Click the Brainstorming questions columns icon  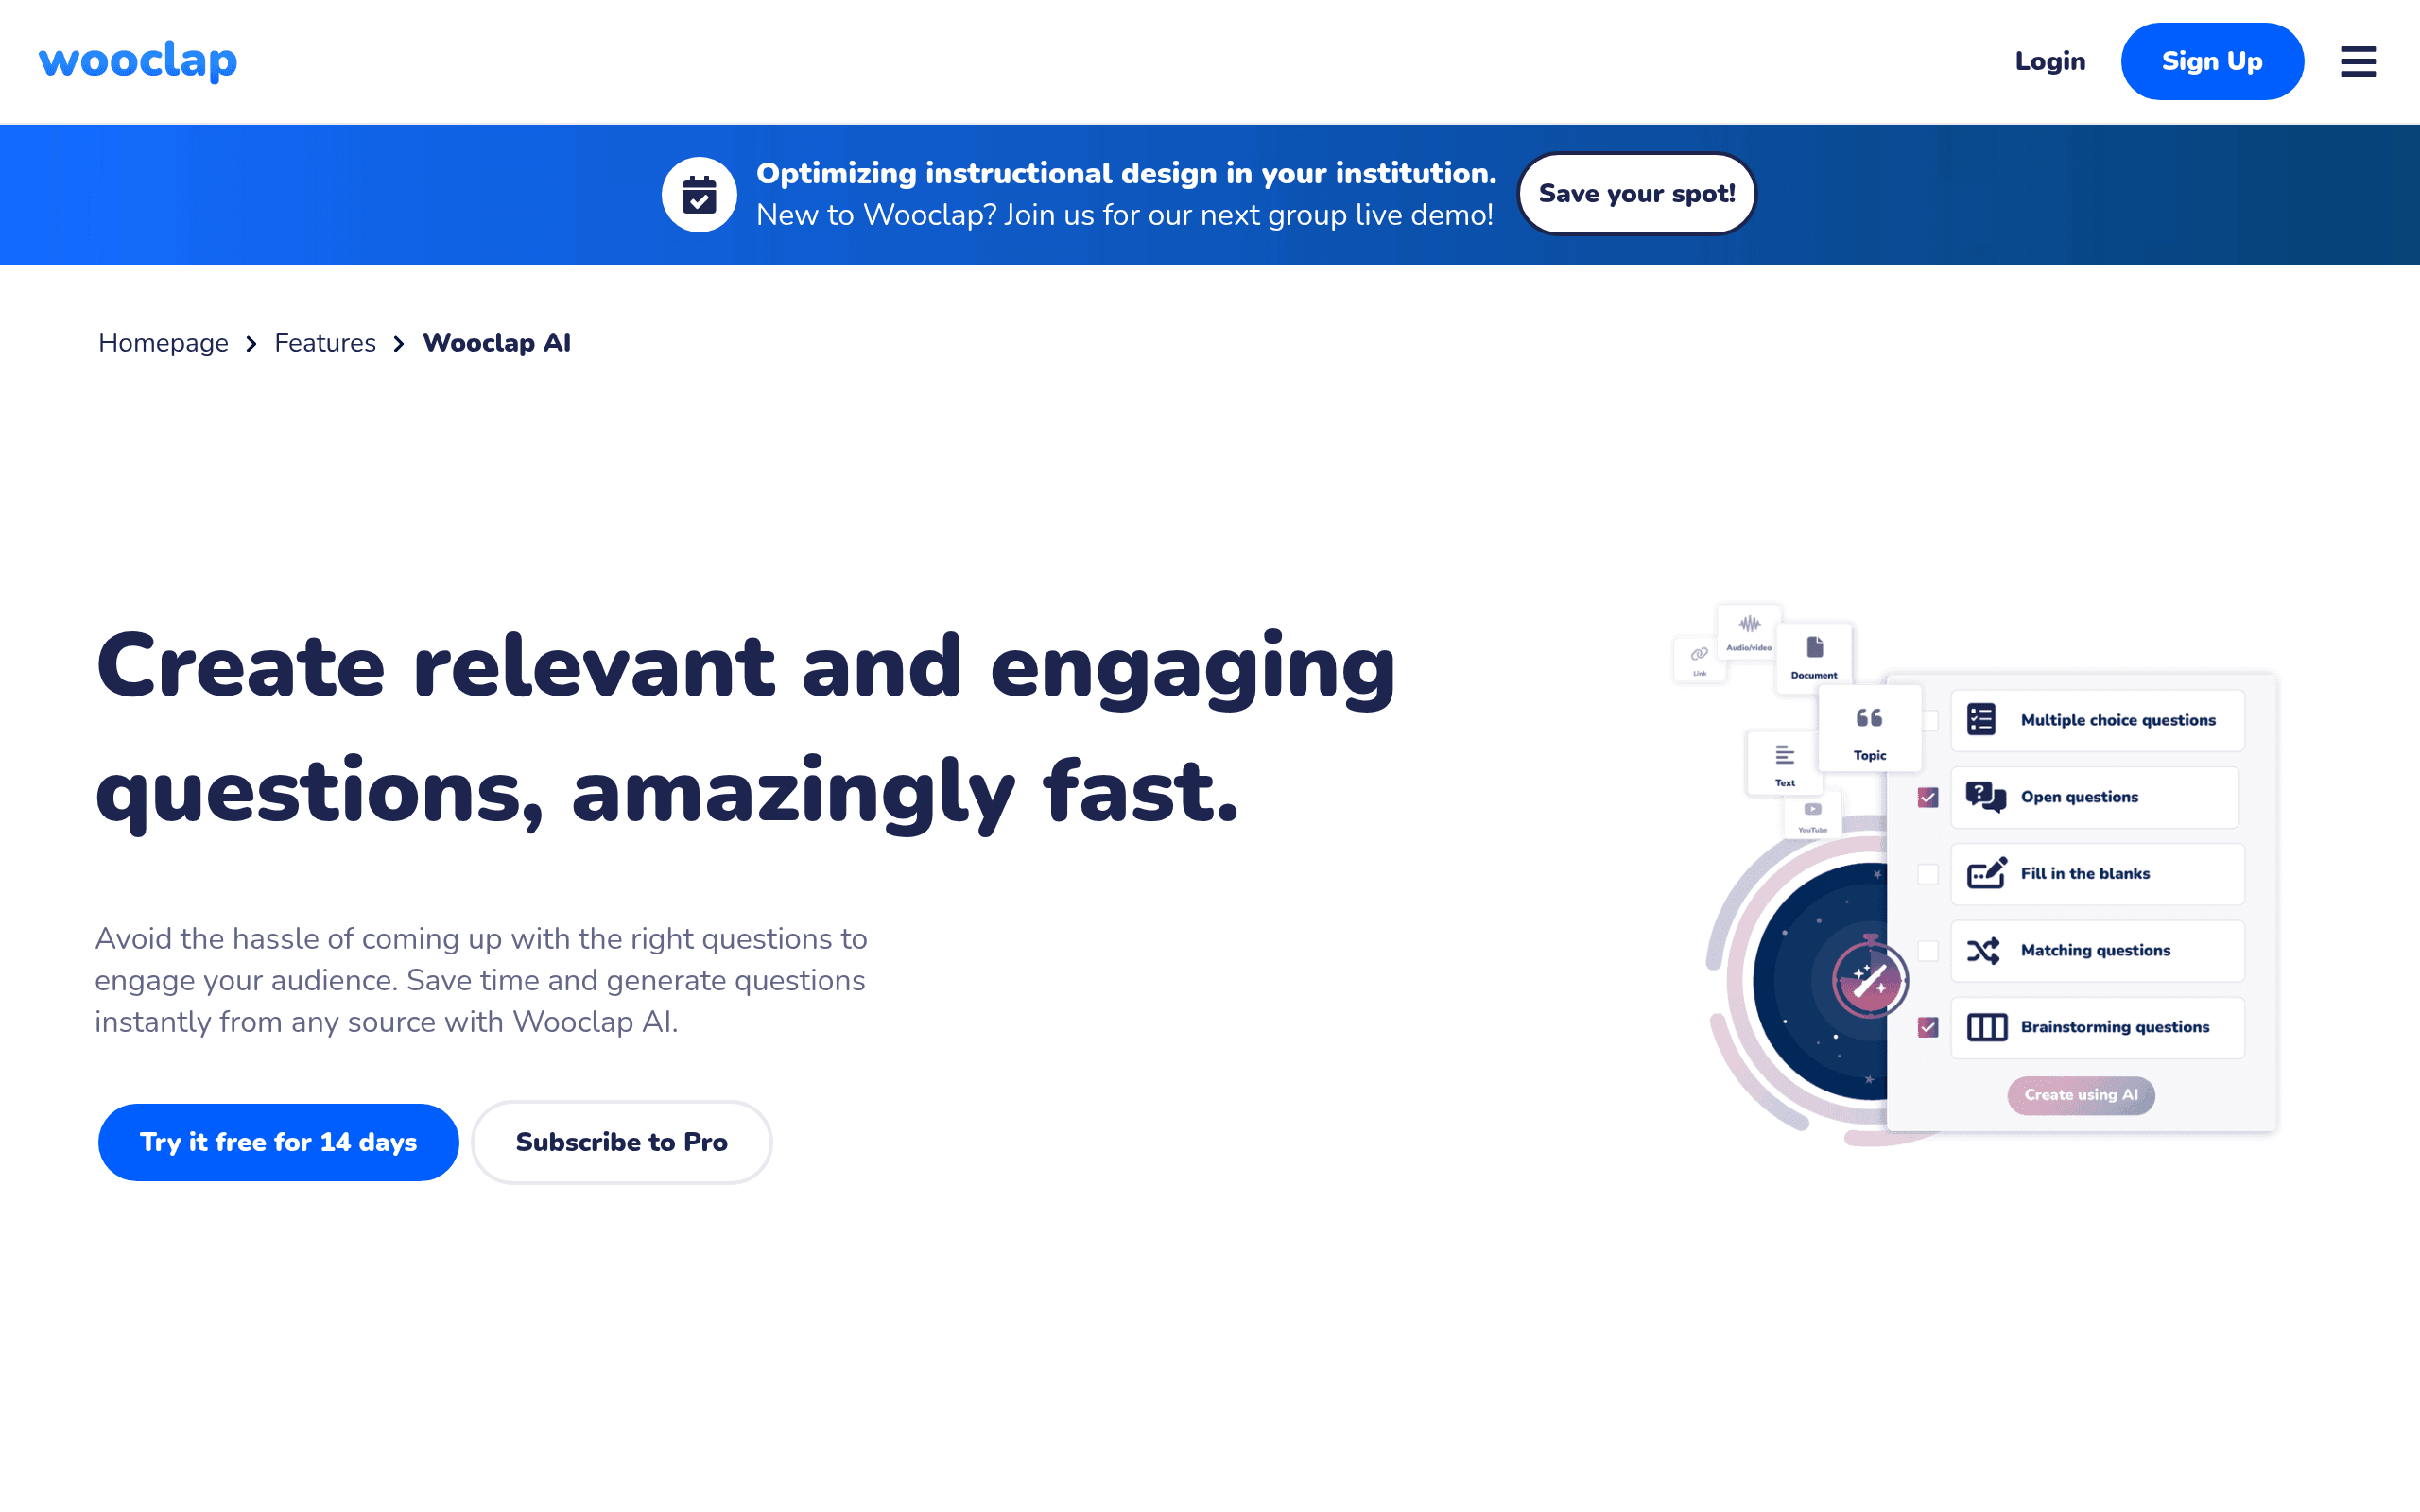tap(1987, 1027)
